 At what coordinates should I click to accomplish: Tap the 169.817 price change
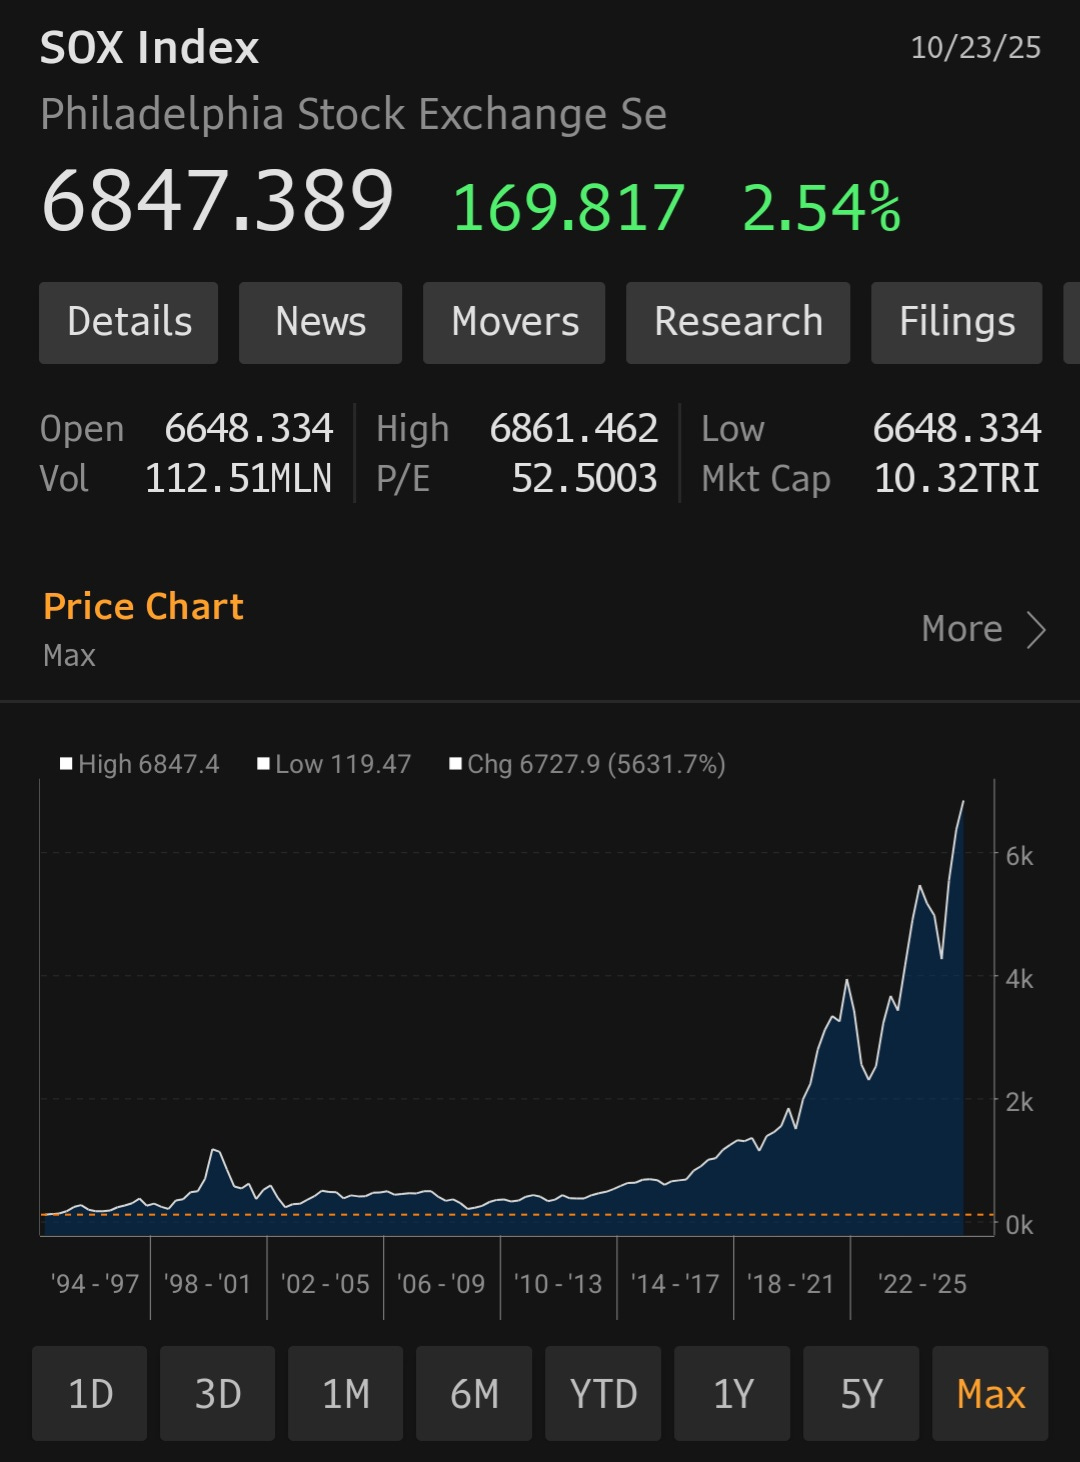(569, 207)
